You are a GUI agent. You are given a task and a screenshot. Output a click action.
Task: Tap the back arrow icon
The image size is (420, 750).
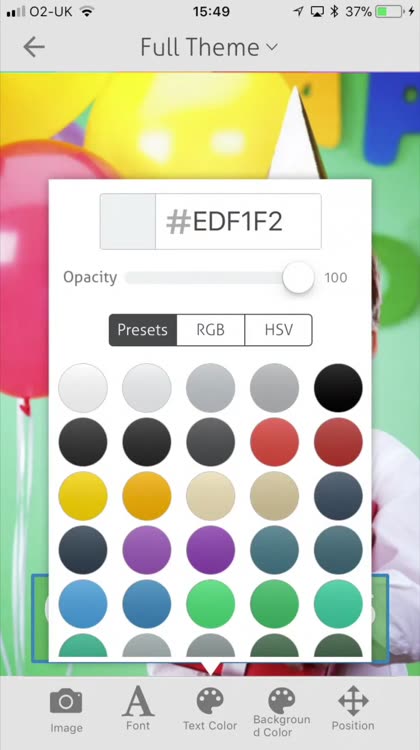tap(33, 47)
